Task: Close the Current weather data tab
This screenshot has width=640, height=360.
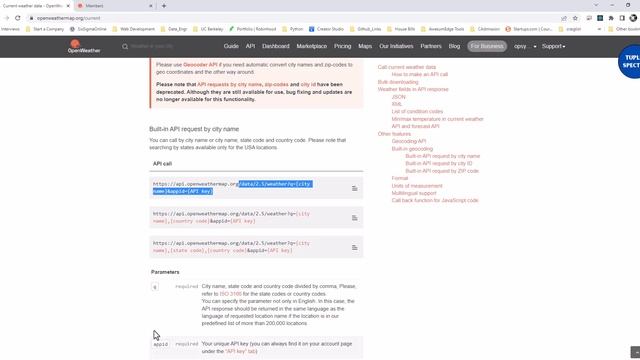Action: pos(68,6)
